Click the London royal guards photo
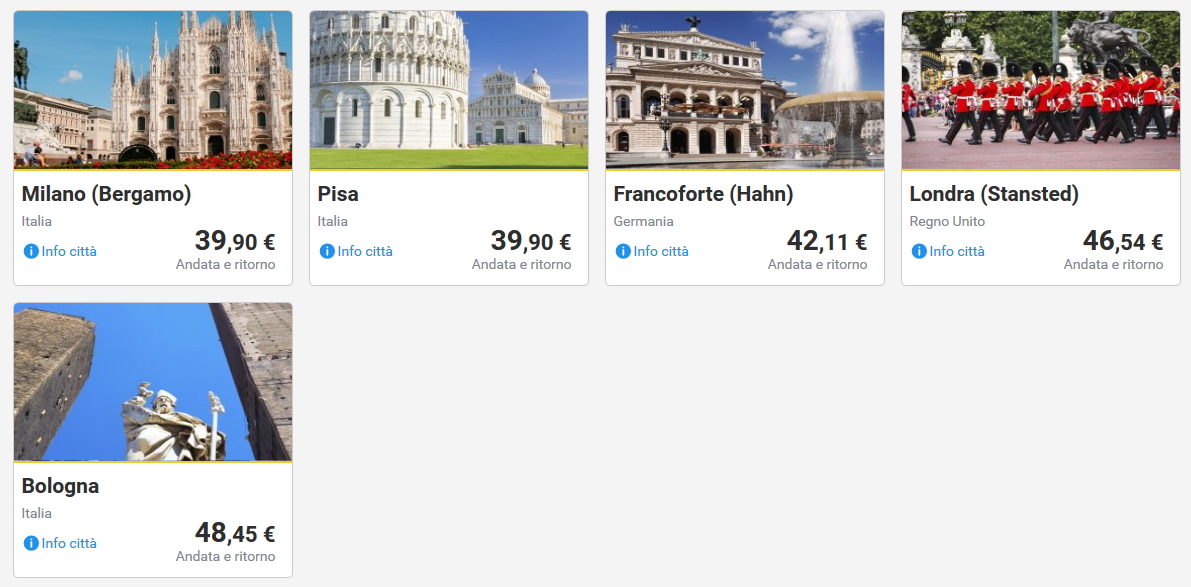 point(1041,90)
